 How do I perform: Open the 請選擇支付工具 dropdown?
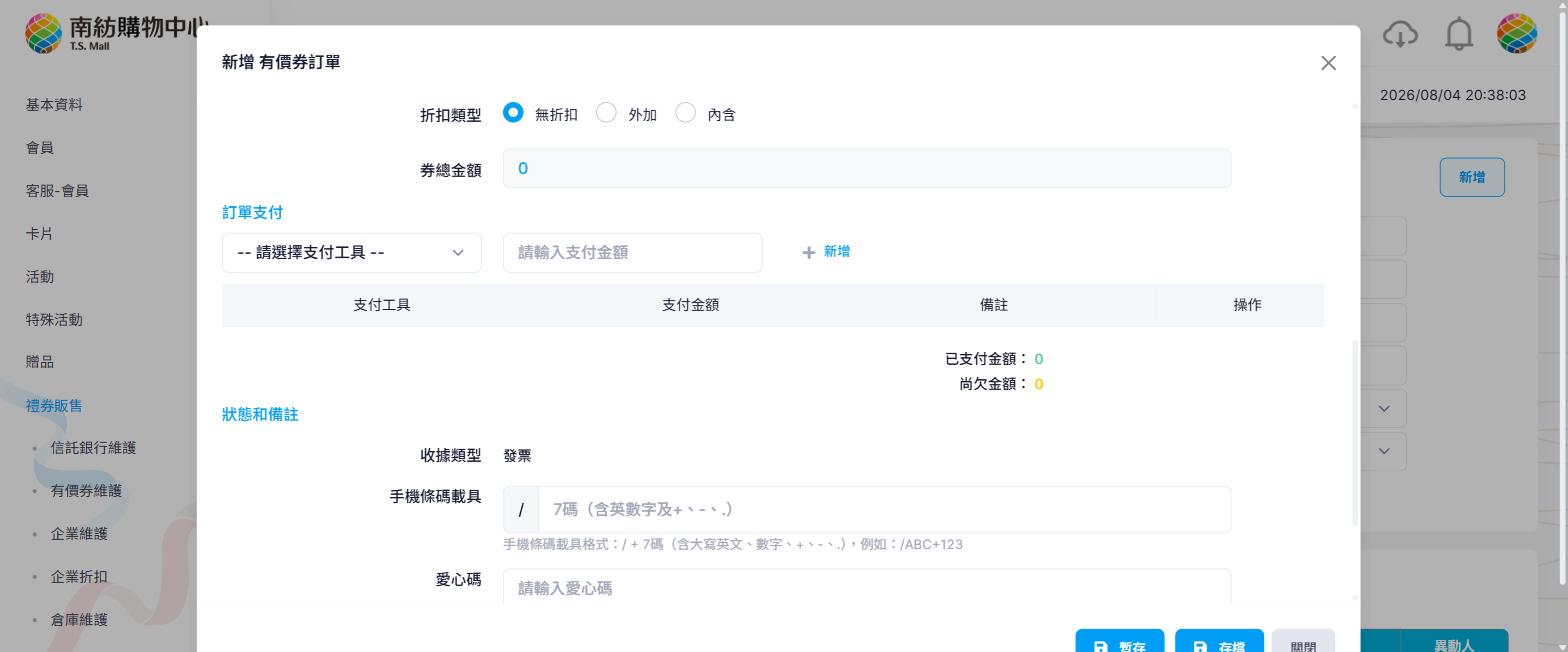(x=352, y=252)
